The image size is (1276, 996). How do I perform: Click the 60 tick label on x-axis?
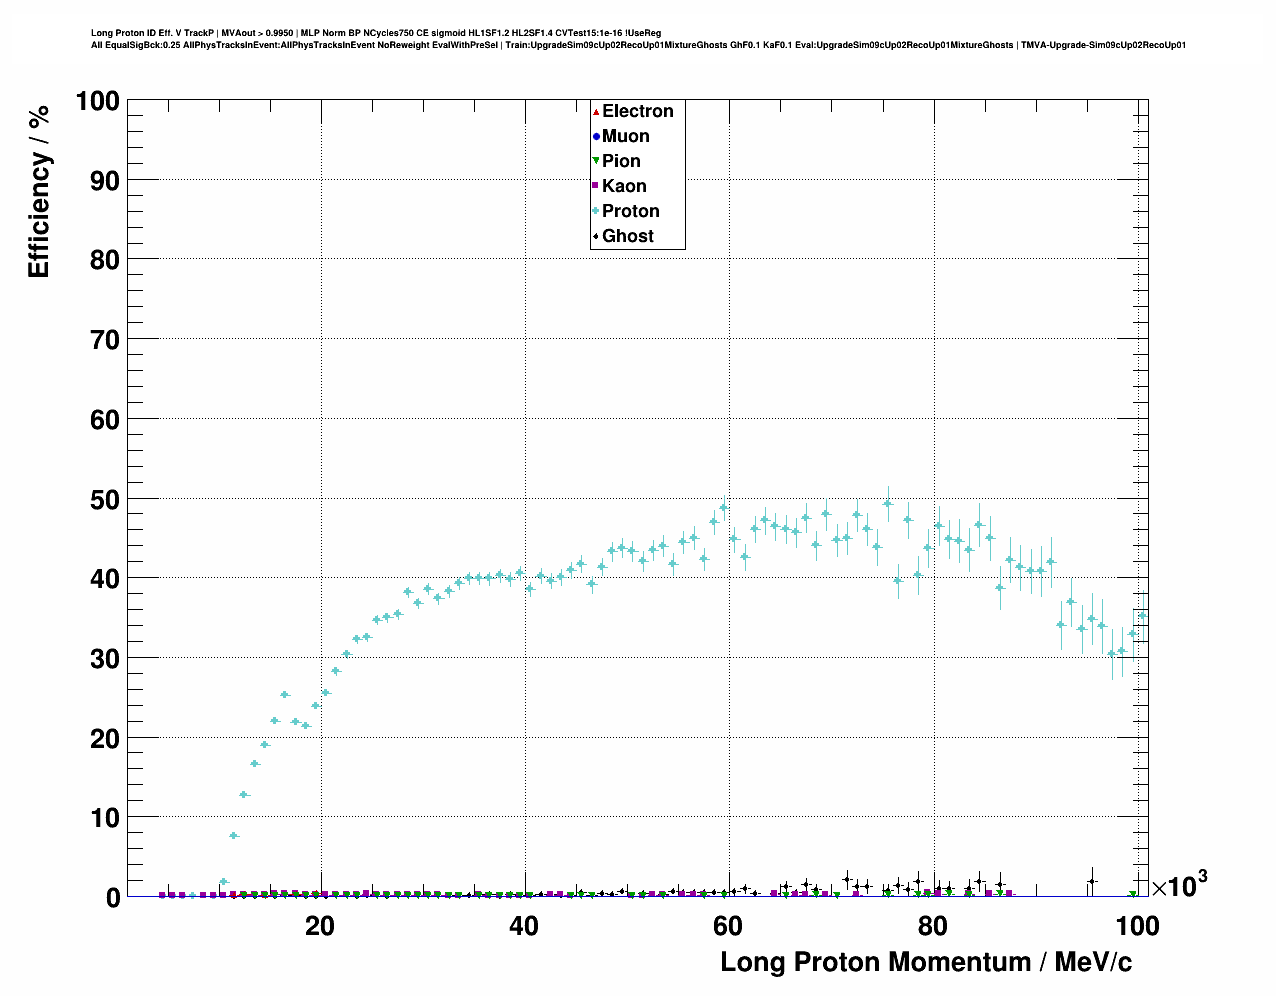[728, 926]
